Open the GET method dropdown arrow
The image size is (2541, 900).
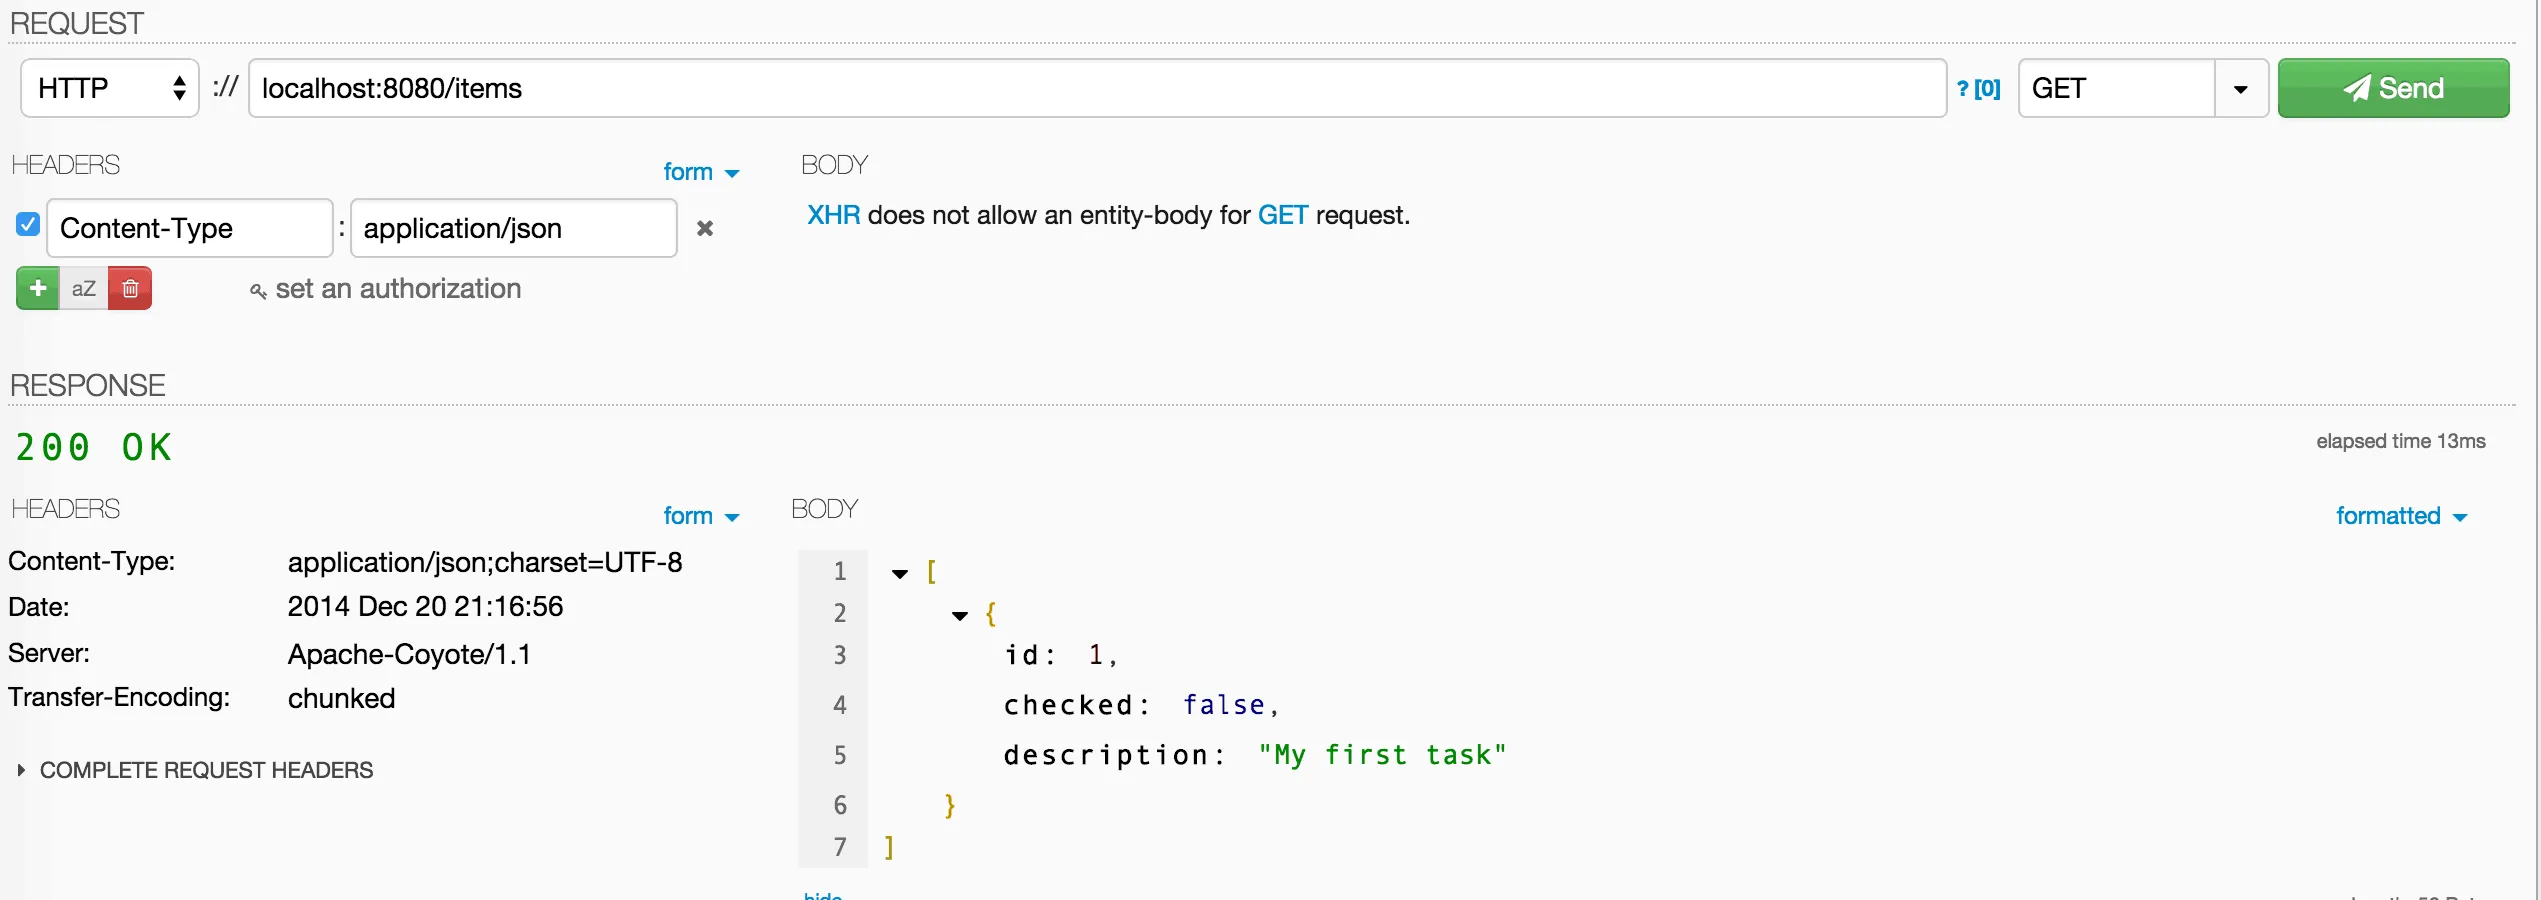pyautogui.click(x=2241, y=89)
